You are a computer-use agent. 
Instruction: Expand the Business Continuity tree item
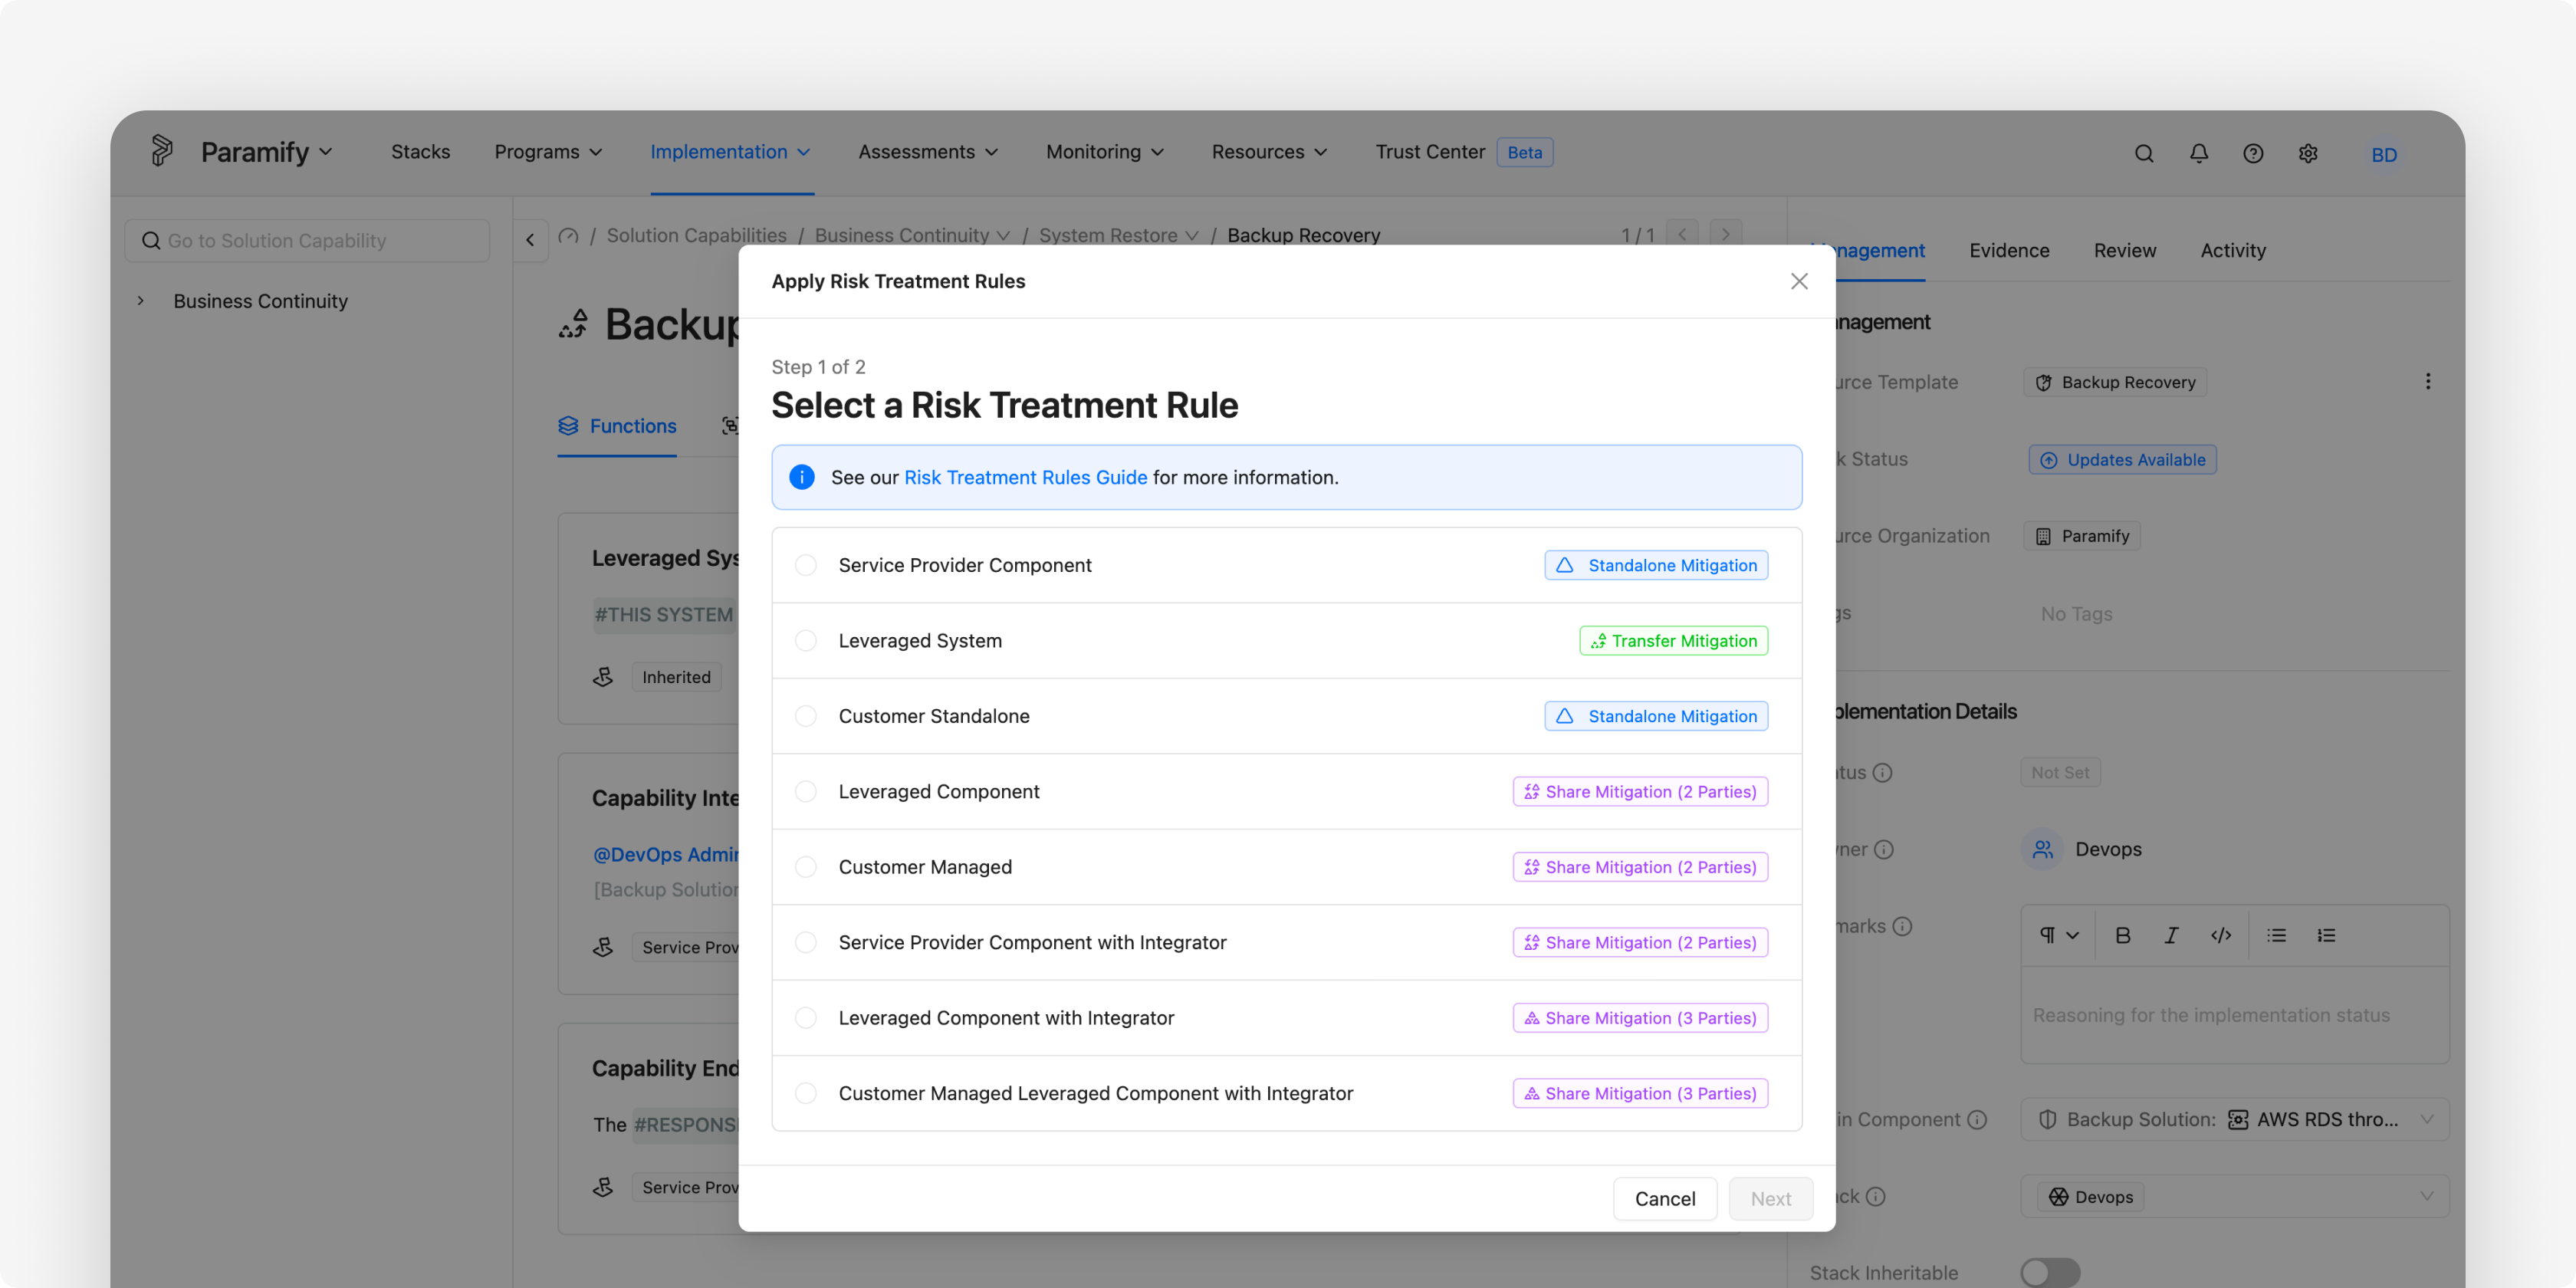tap(141, 300)
